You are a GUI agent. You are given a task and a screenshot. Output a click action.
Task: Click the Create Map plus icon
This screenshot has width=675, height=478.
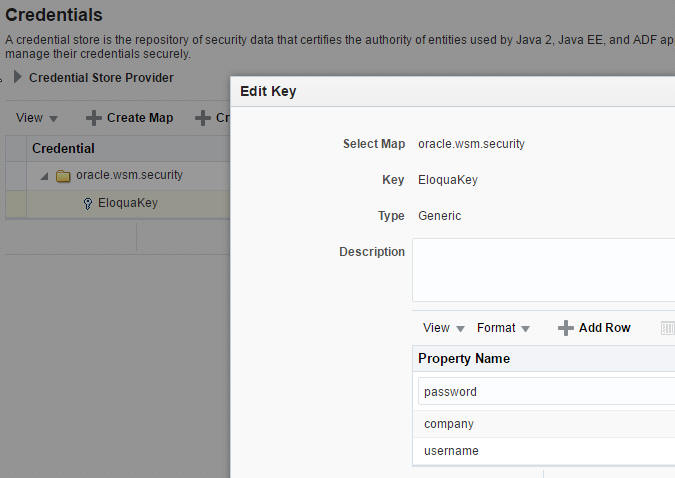pyautogui.click(x=94, y=118)
